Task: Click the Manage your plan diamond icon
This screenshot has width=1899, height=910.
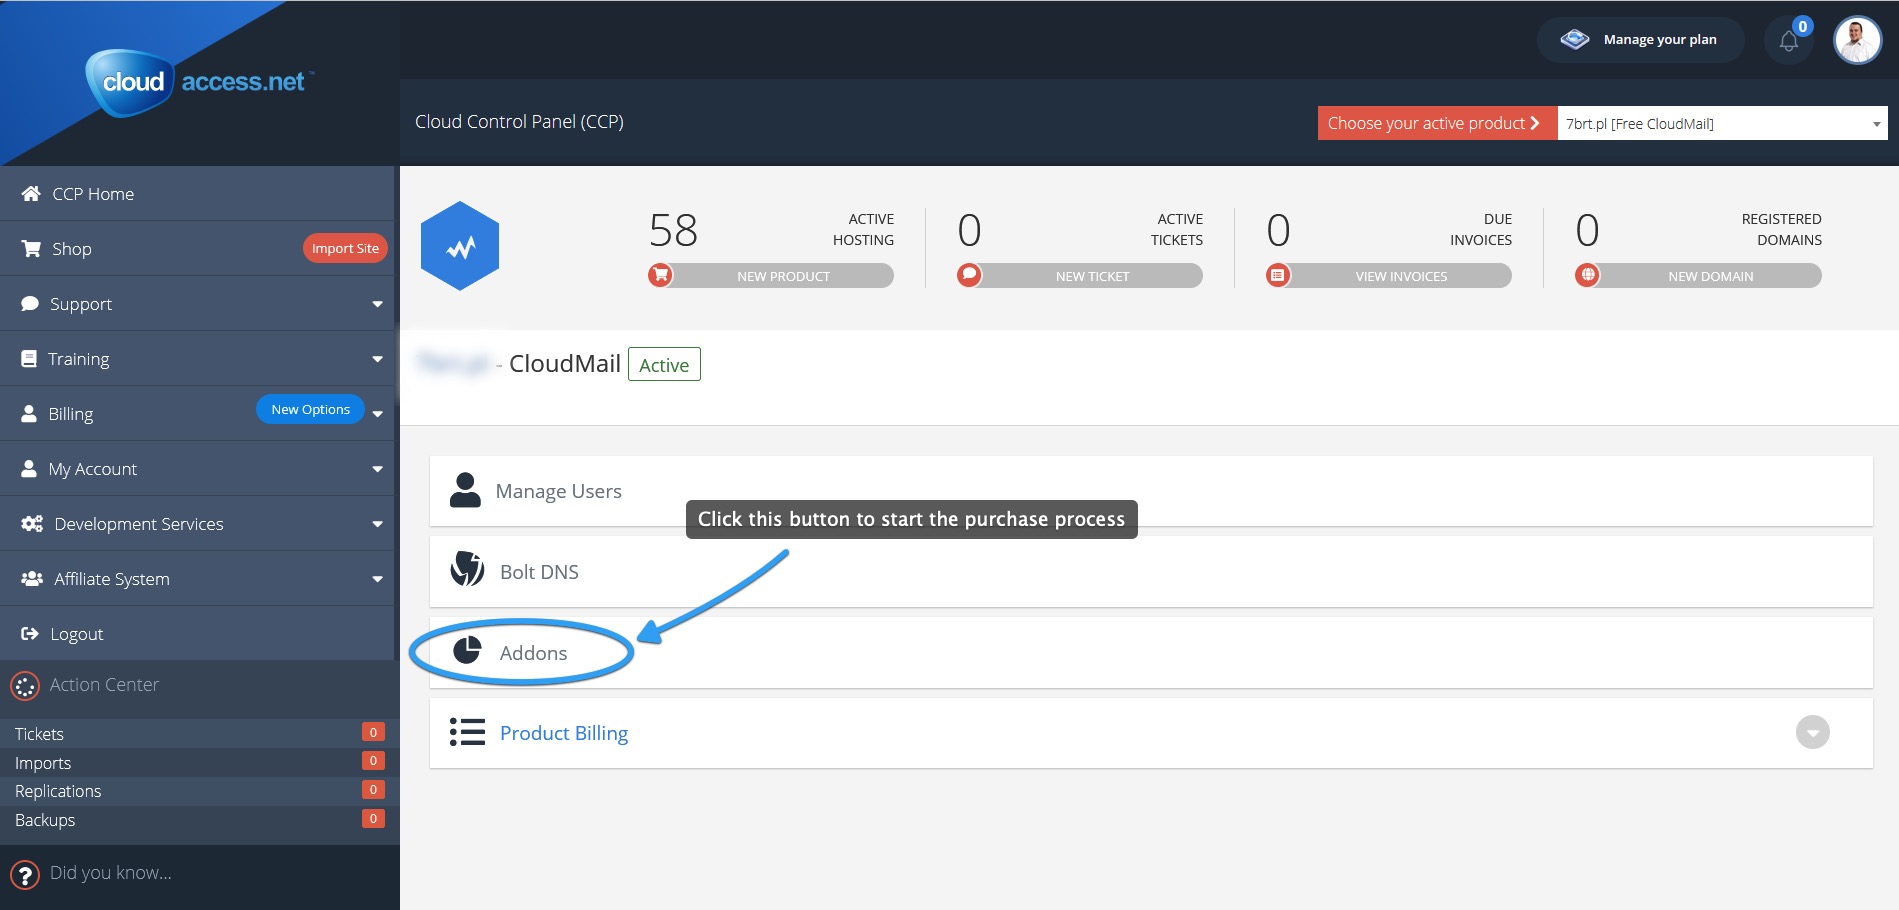Action: coord(1575,40)
